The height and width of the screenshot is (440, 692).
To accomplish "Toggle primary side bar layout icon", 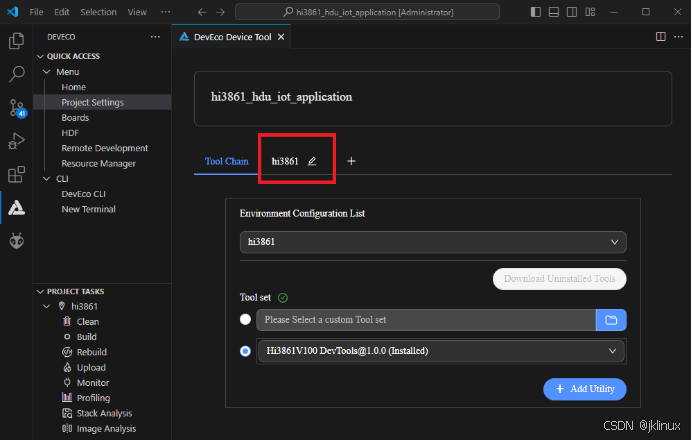I will (536, 12).
